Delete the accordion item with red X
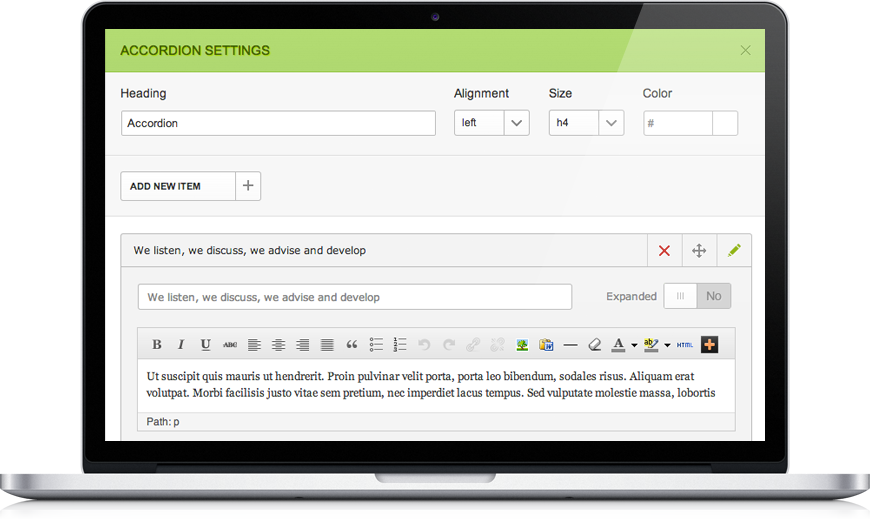 pos(664,250)
